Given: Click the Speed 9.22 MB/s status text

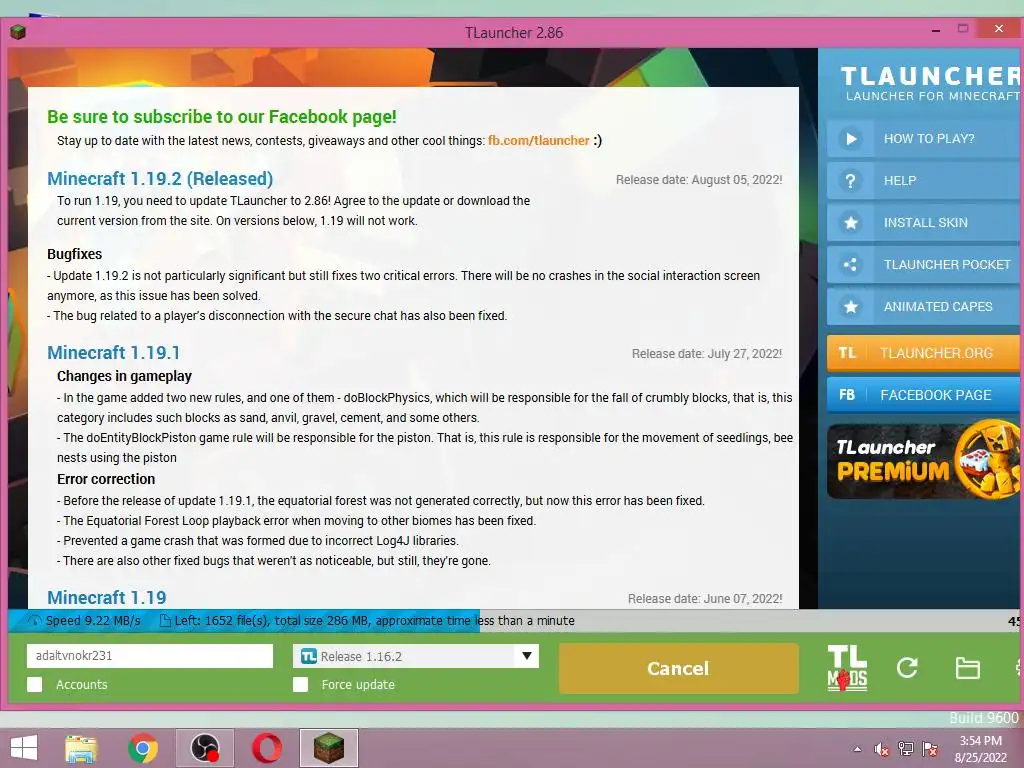Looking at the screenshot, I should click(93, 620).
